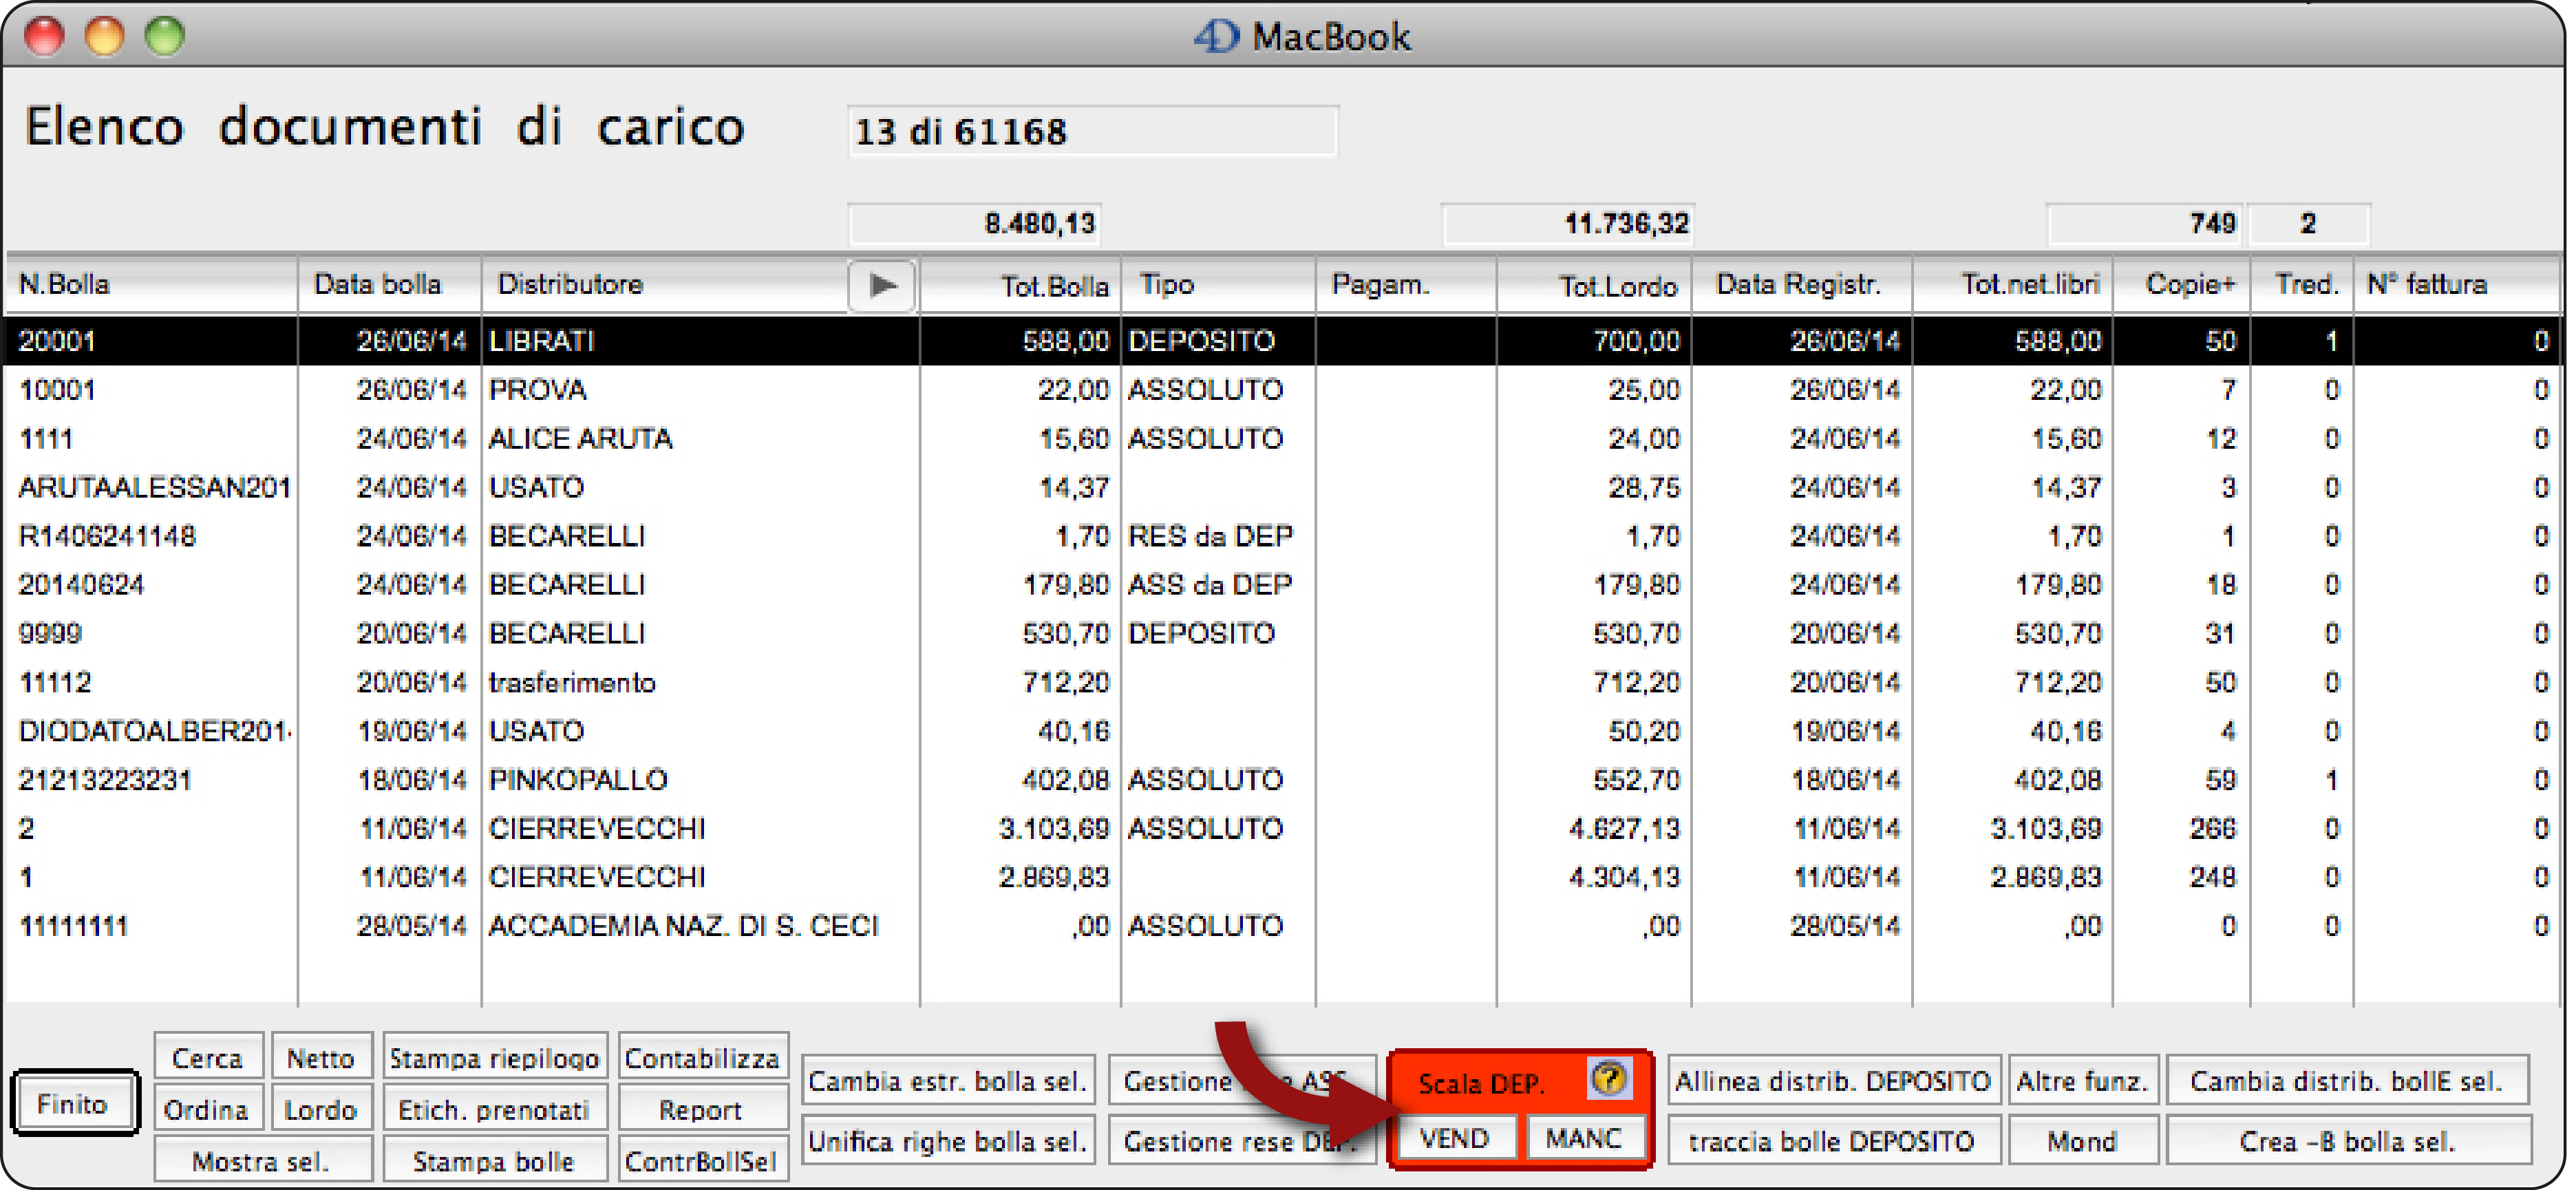Click traccia bolle DEPOSITO button
Viewport: 2576px width, 1190px height.
coord(1834,1141)
